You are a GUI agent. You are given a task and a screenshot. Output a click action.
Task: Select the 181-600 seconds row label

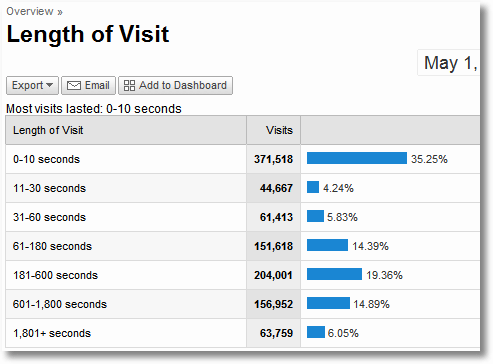click(55, 275)
